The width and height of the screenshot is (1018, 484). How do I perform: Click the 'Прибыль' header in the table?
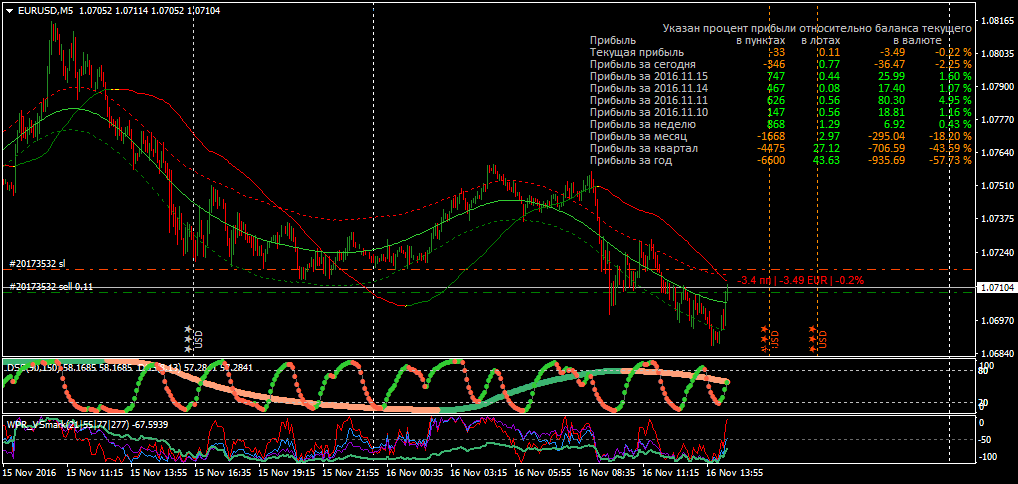click(612, 40)
